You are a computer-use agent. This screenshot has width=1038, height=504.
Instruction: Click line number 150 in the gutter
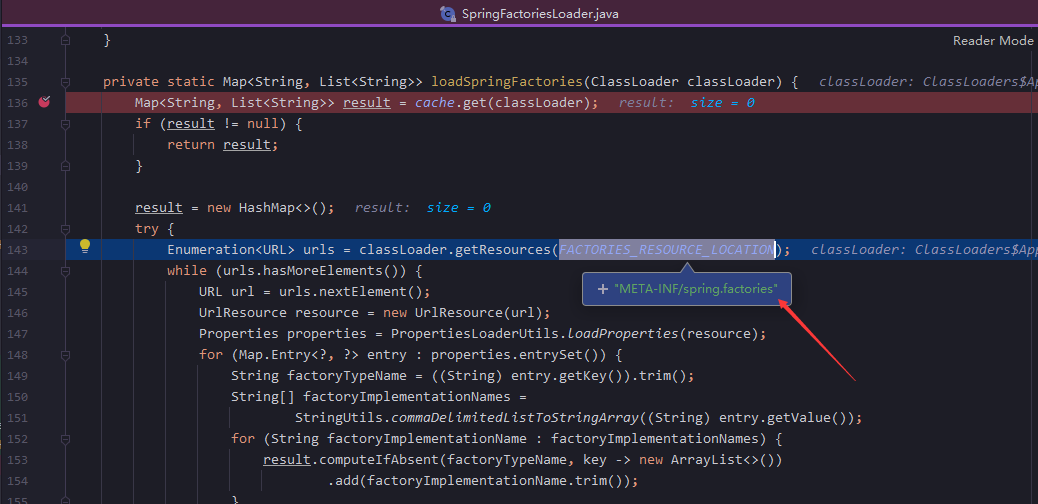coord(17,397)
